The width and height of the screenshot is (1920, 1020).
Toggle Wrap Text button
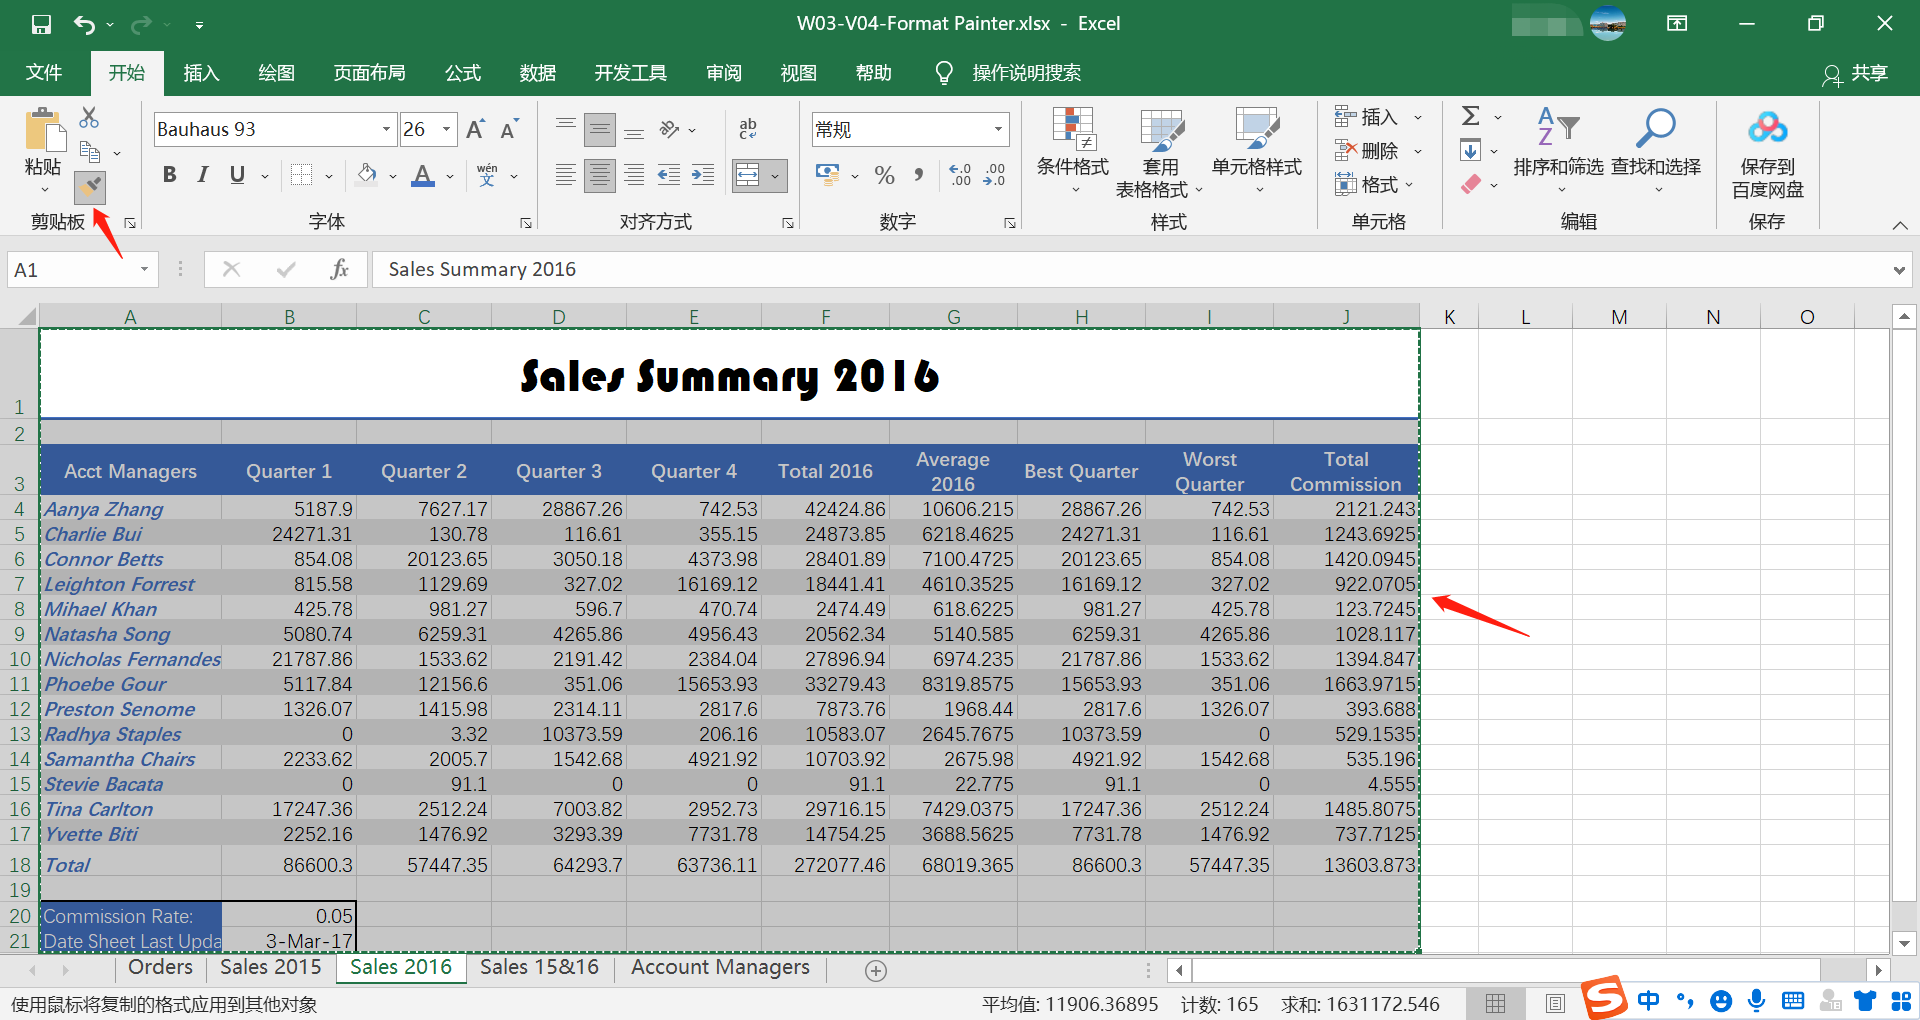pos(748,129)
